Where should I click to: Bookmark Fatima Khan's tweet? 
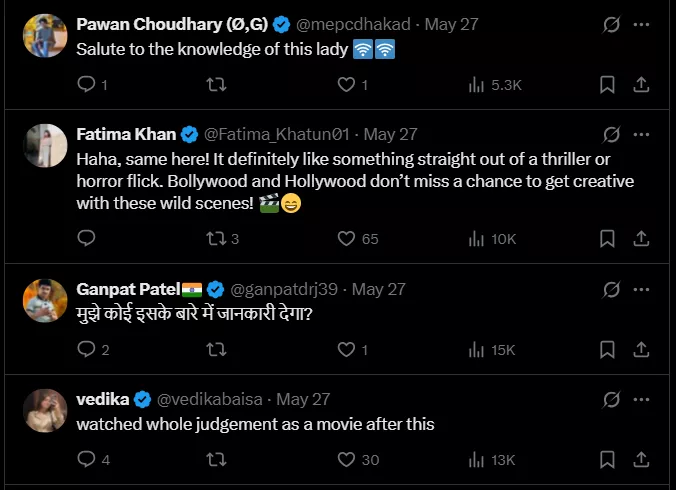(x=606, y=239)
